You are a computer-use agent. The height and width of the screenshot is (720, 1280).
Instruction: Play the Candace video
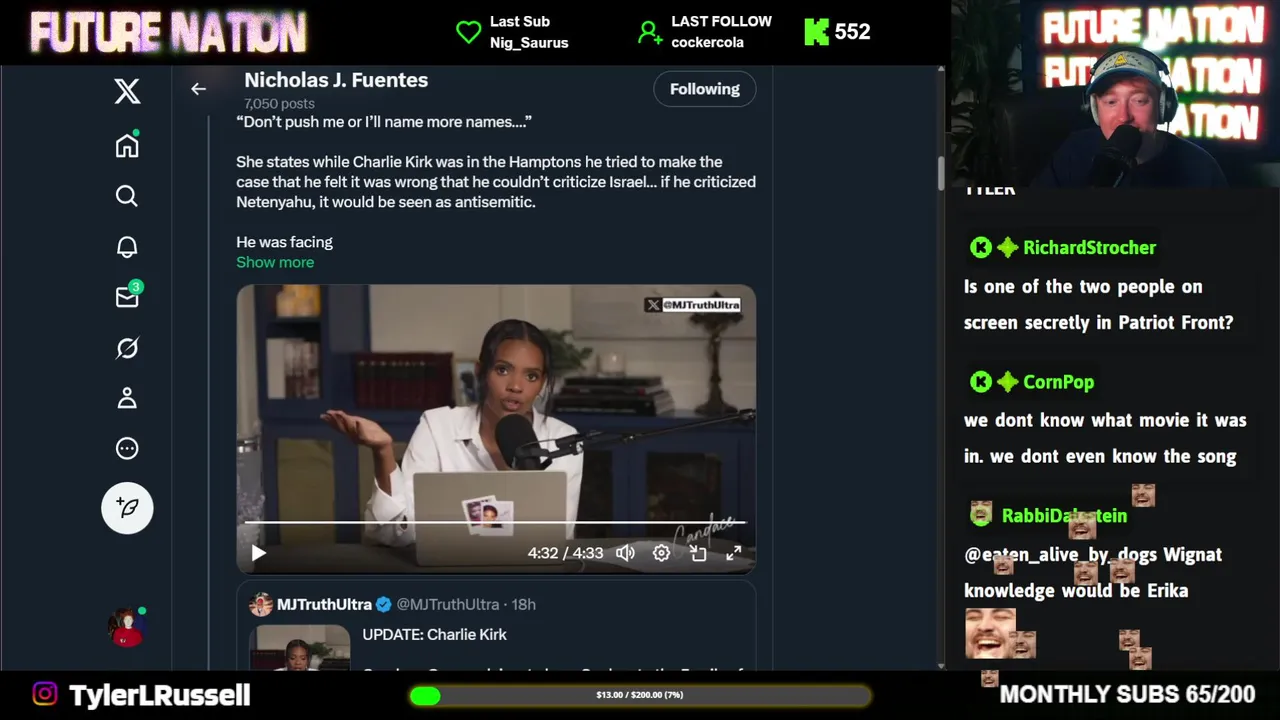(x=259, y=553)
